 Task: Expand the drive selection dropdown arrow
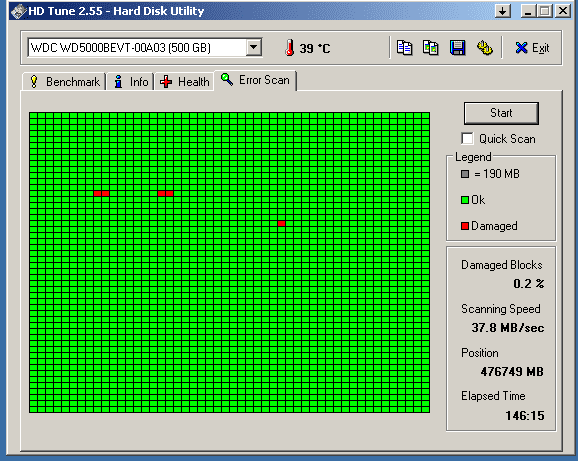(x=254, y=48)
